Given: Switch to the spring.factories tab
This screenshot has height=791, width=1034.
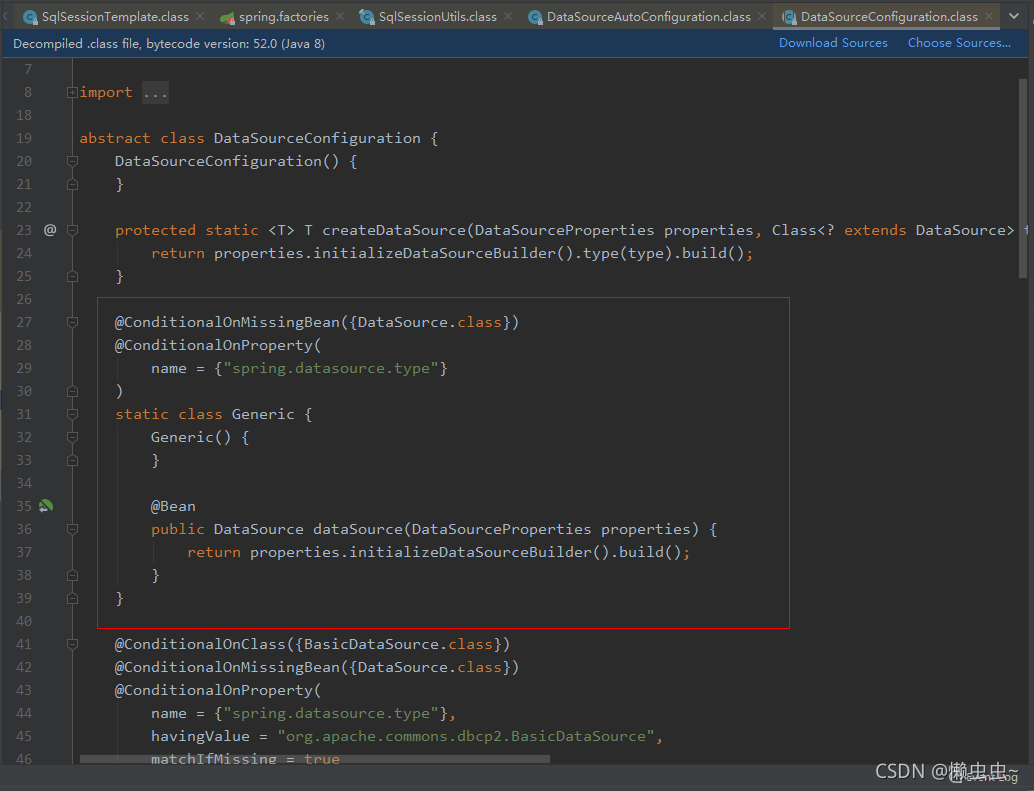Looking at the screenshot, I should (x=284, y=16).
